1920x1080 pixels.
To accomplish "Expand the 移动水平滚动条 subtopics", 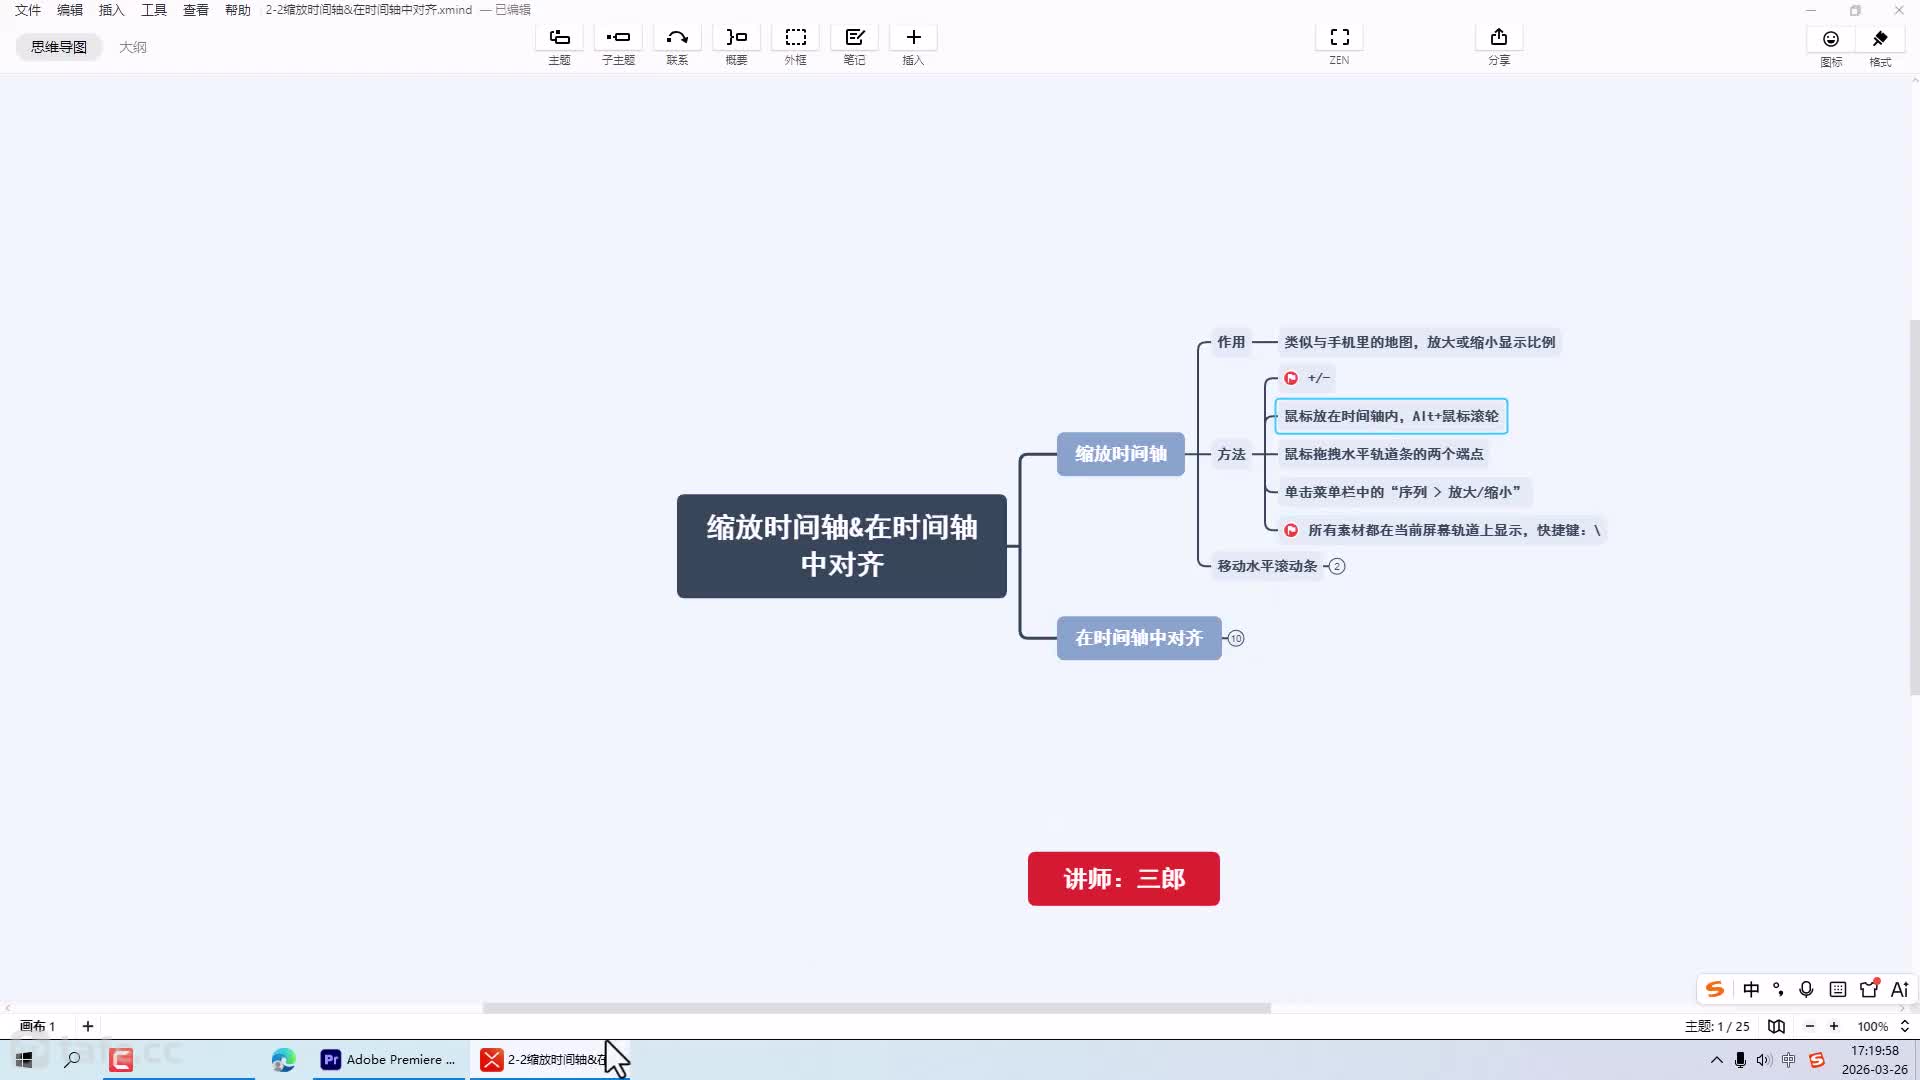I will [1337, 566].
